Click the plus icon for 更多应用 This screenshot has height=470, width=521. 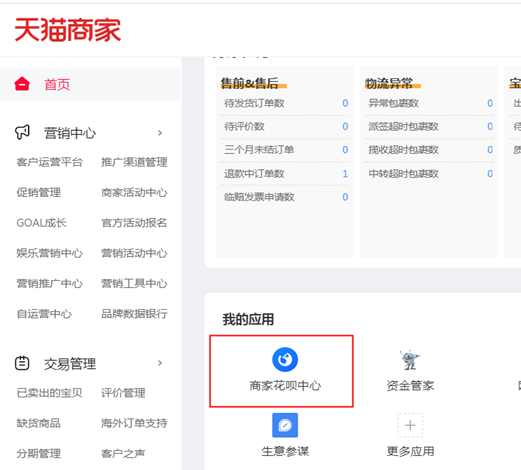pyautogui.click(x=410, y=425)
